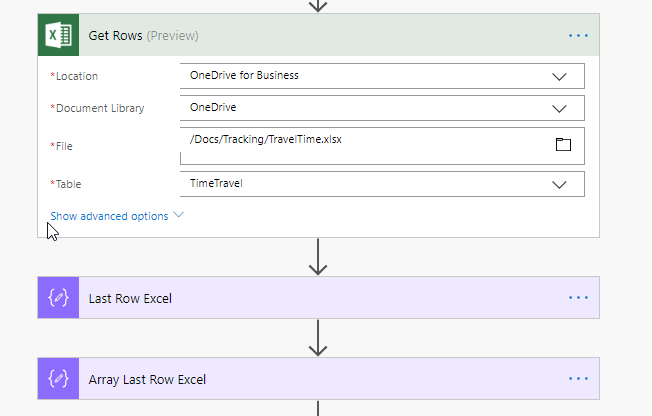Click arrow connector above Array Last Row Excel
Viewport: 652px width, 416px height.
coord(318,338)
